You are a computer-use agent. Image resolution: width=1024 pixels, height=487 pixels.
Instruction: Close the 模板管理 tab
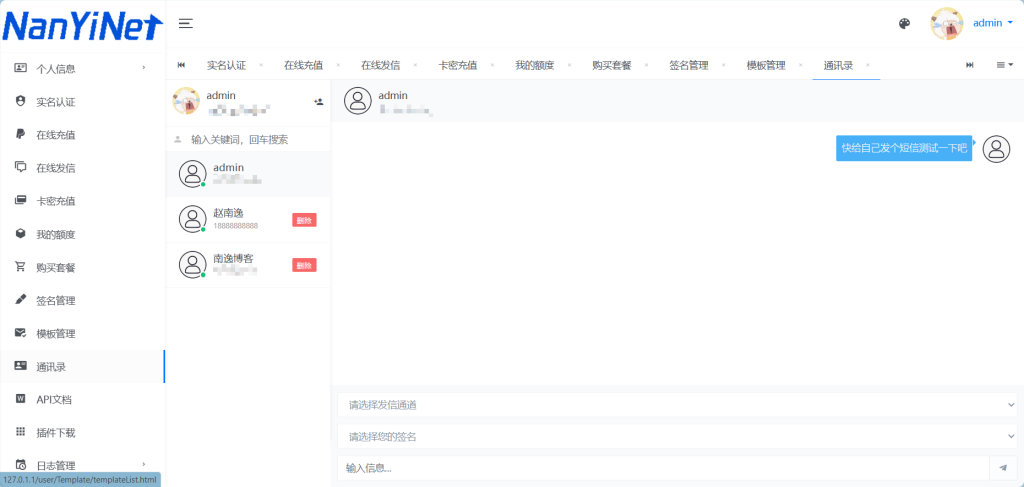tap(801, 65)
